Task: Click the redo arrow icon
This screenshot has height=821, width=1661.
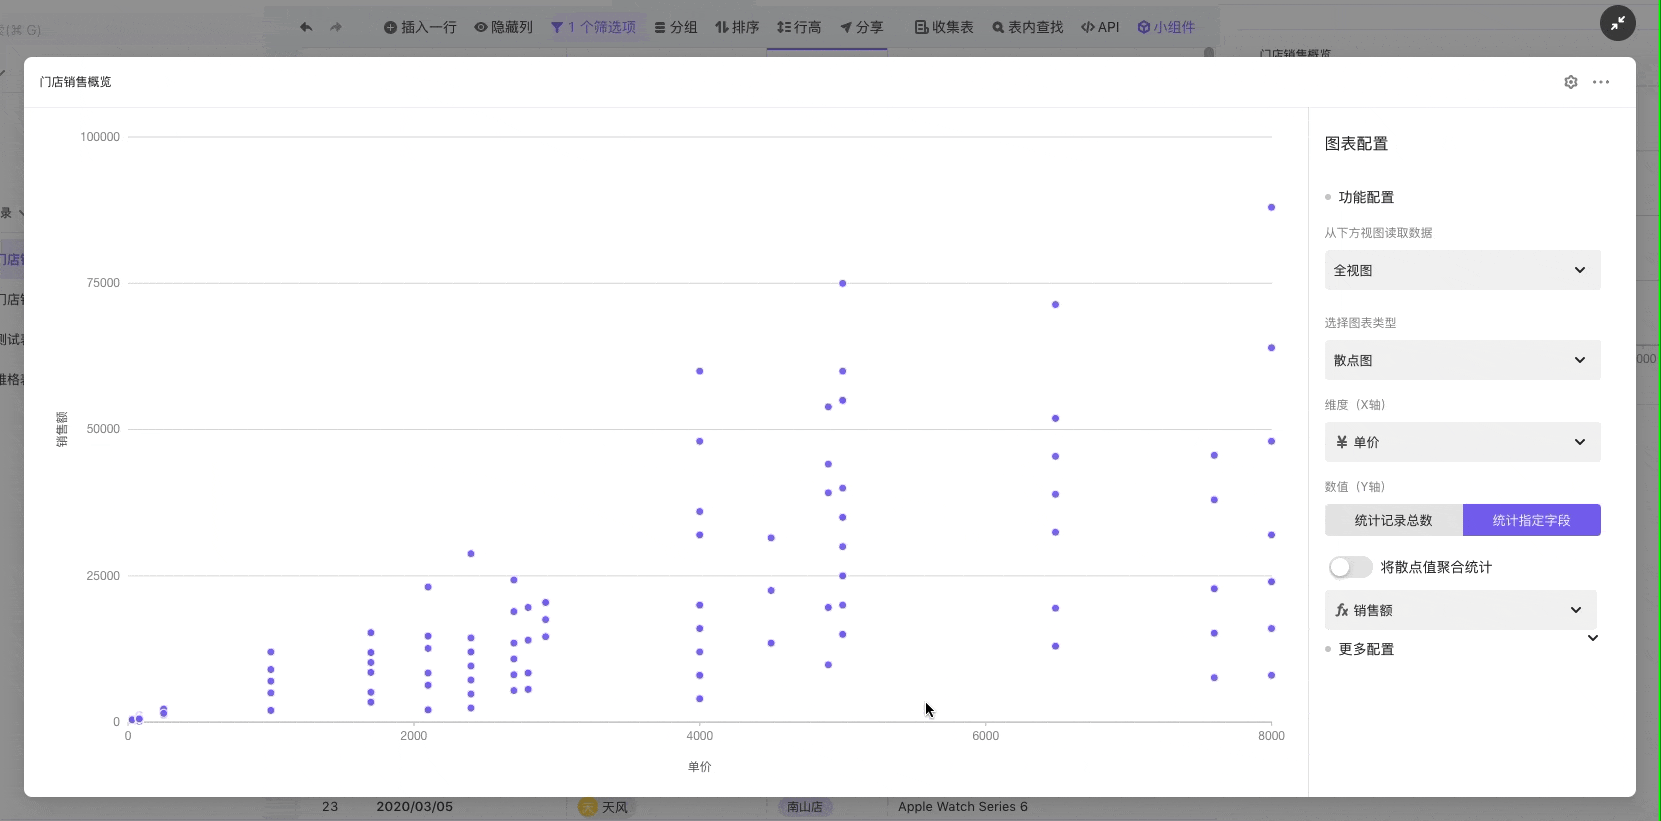Action: (336, 27)
